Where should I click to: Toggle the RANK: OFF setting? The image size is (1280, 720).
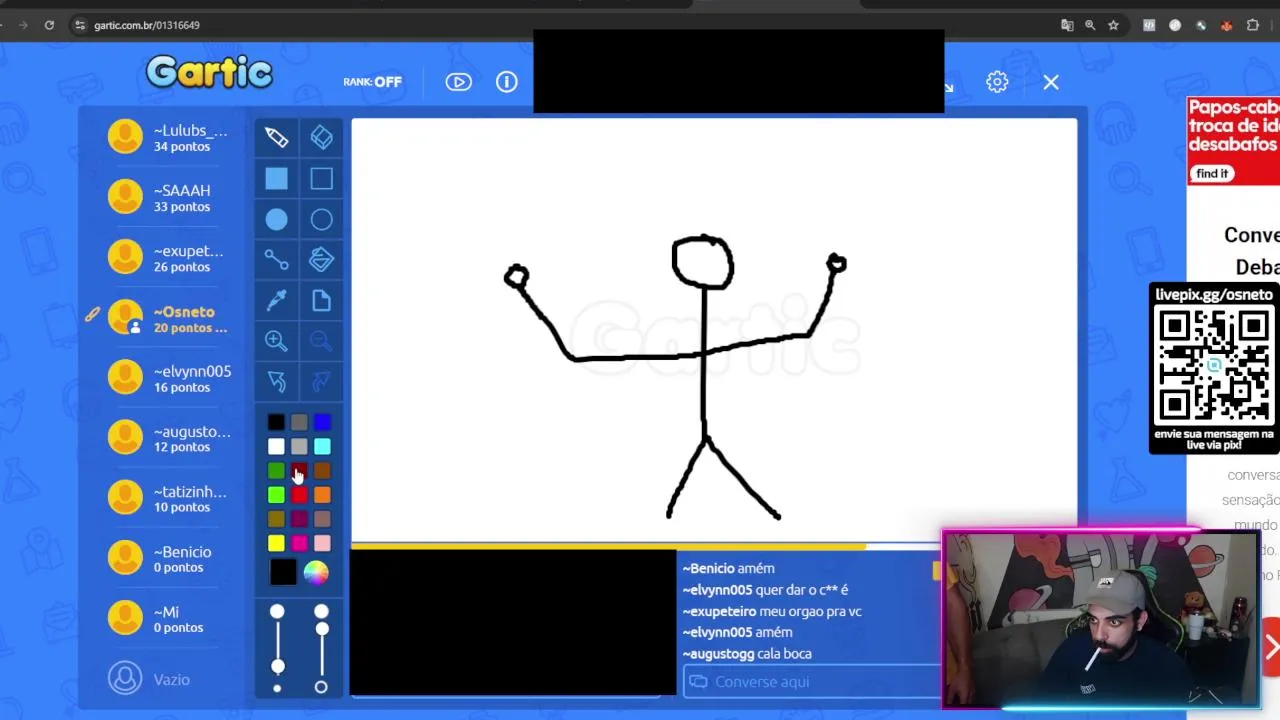click(x=372, y=82)
